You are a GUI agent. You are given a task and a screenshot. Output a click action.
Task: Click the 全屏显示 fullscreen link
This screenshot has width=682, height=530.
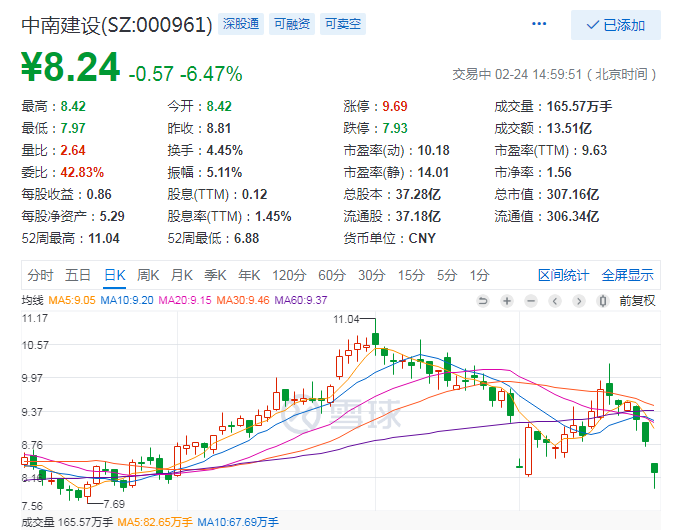[x=627, y=275]
